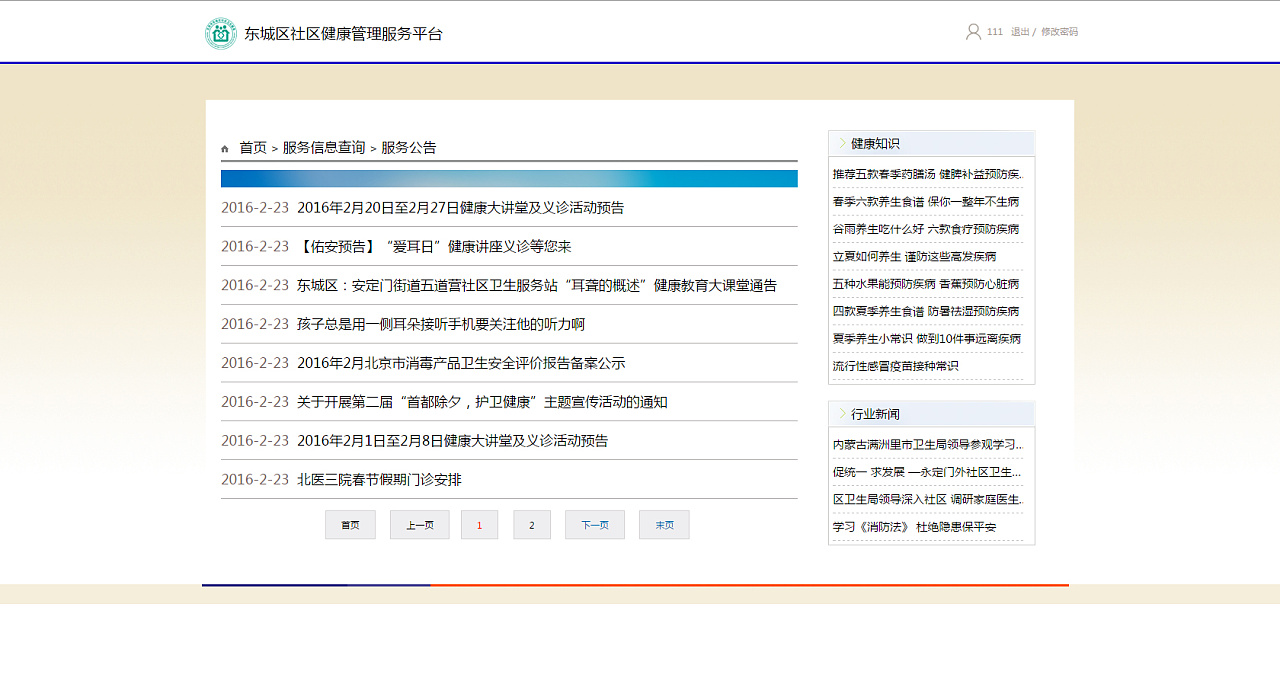The height and width of the screenshot is (684, 1280).
Task: Read 五种水果能预防疾病 article
Action: [x=926, y=284]
